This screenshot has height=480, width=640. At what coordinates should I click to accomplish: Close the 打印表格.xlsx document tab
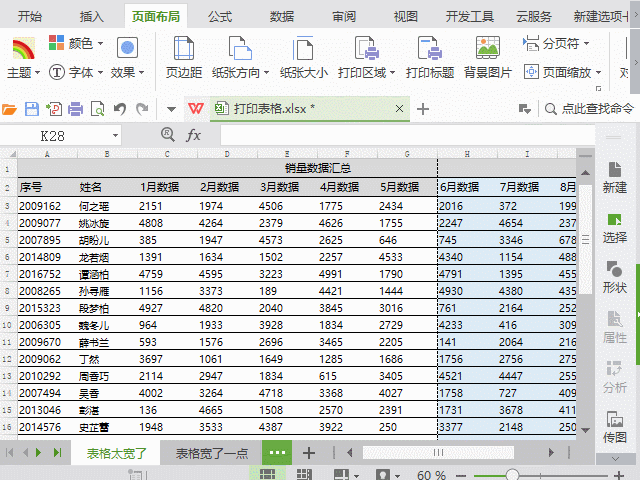coord(400,109)
